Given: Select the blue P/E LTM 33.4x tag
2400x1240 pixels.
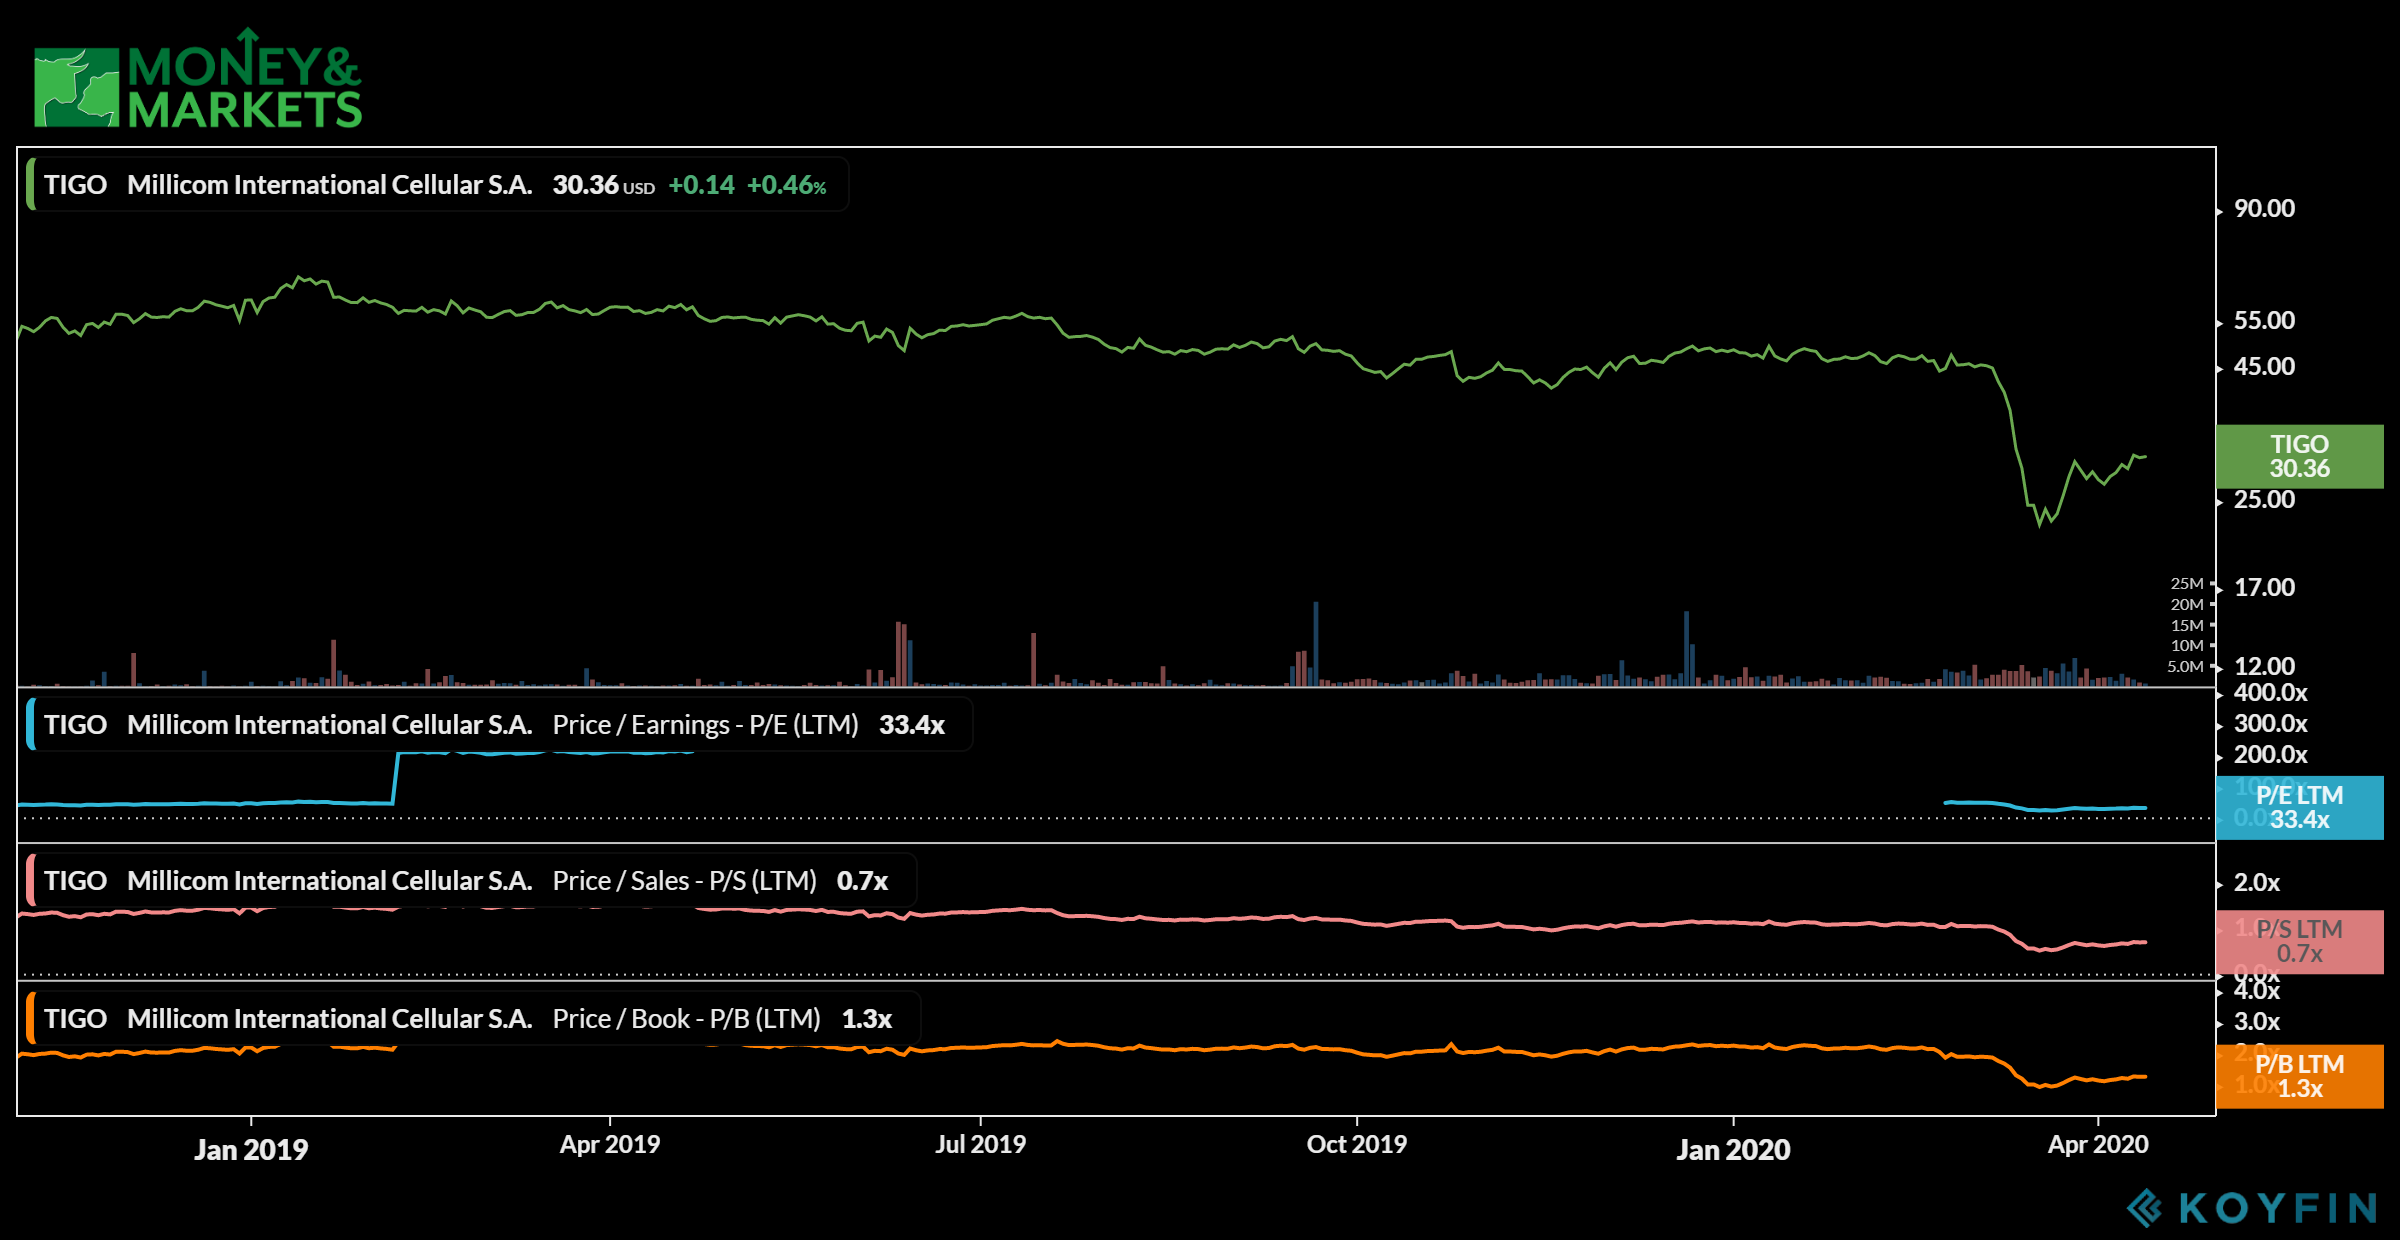Looking at the screenshot, I should tap(2299, 807).
